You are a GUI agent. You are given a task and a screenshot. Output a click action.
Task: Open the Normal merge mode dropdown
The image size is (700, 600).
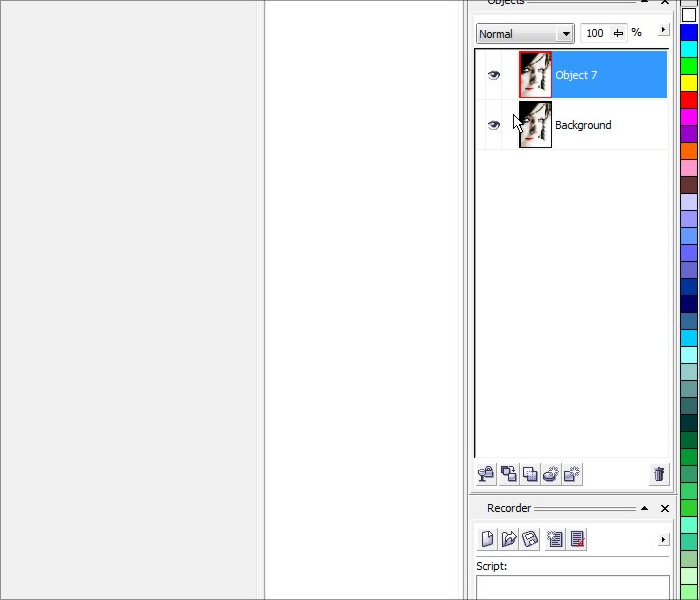566,34
